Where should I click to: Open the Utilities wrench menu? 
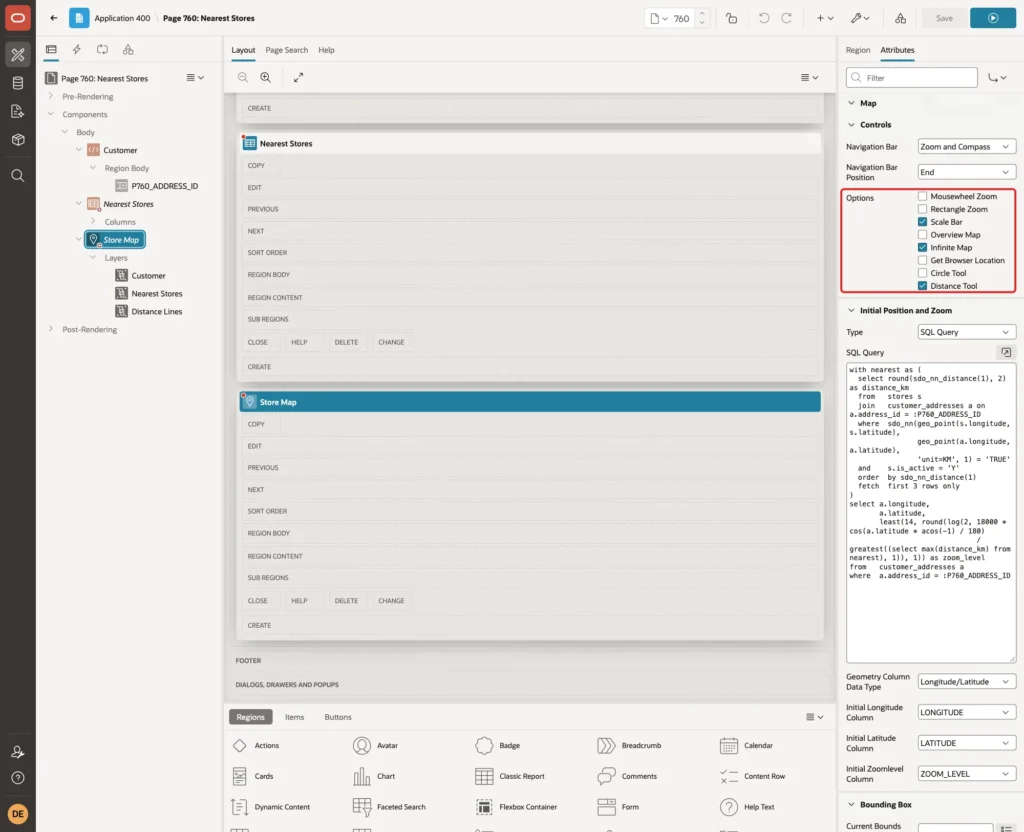point(860,18)
